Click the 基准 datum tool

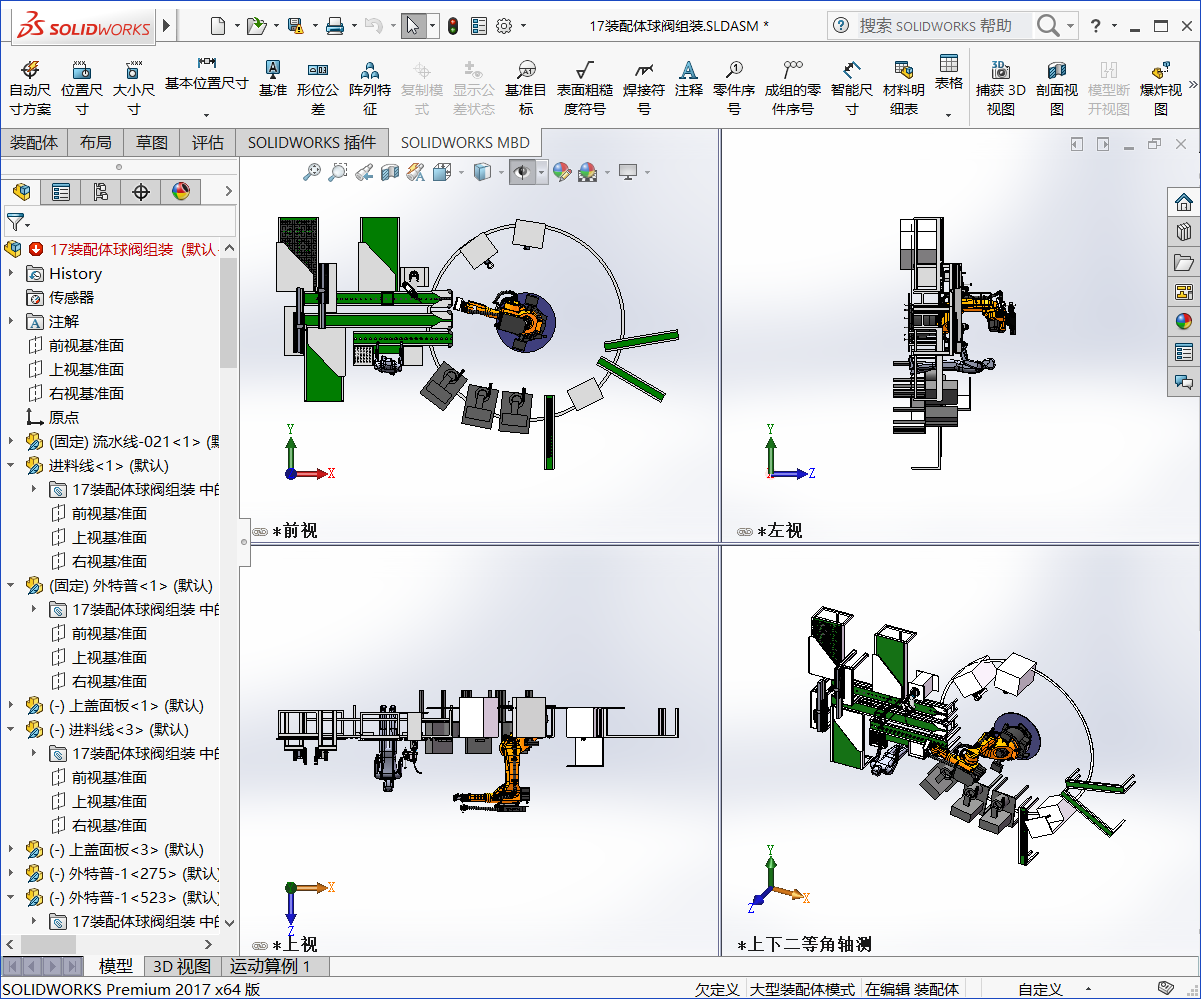point(272,78)
